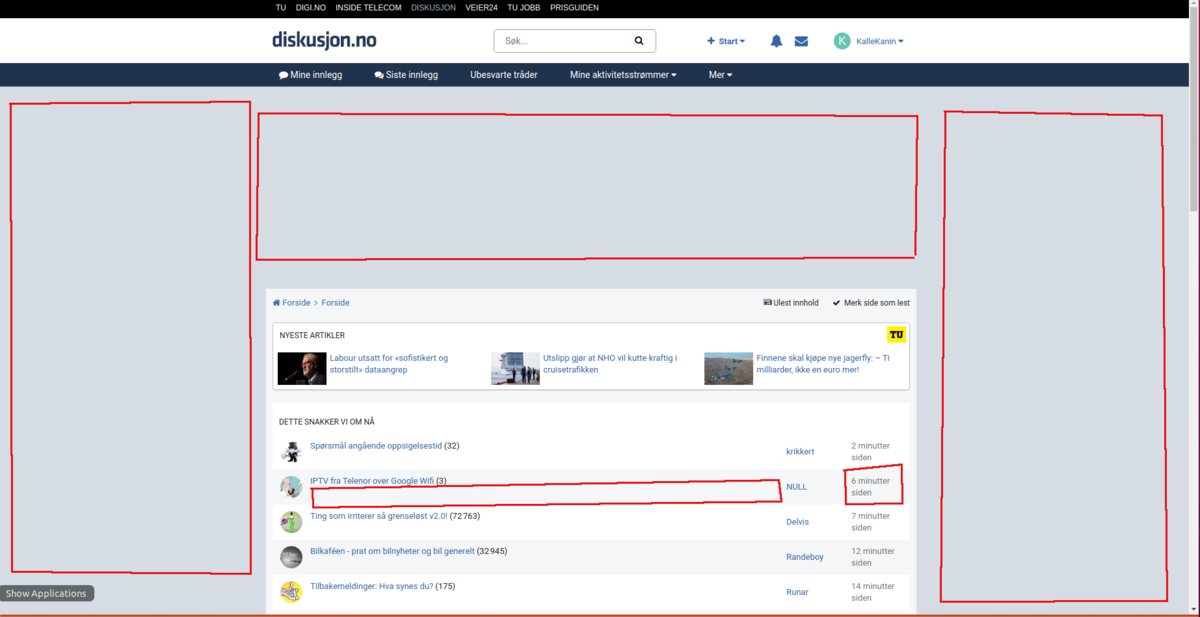The height and width of the screenshot is (617, 1200).
Task: Click '14 minutter siden' timestamp
Action: 873,592
